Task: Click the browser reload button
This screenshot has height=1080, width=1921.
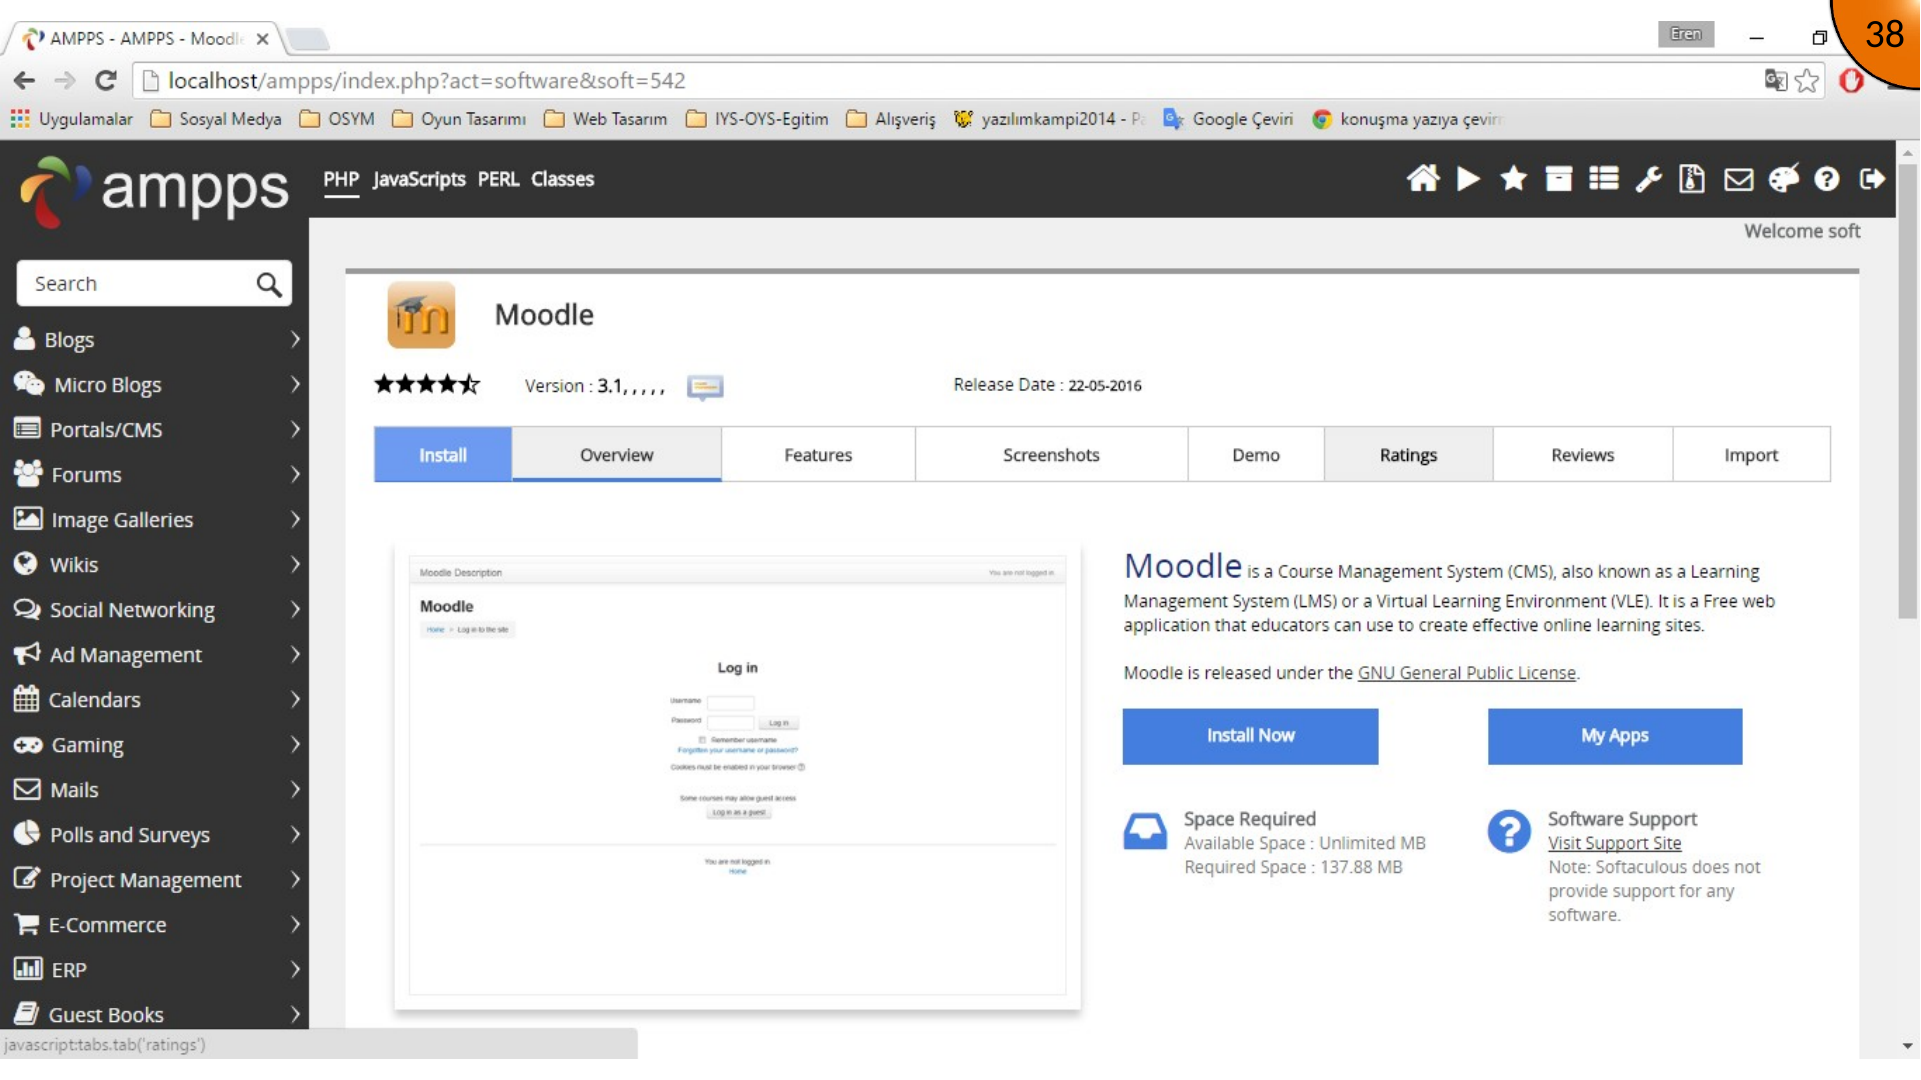Action: (x=106, y=80)
